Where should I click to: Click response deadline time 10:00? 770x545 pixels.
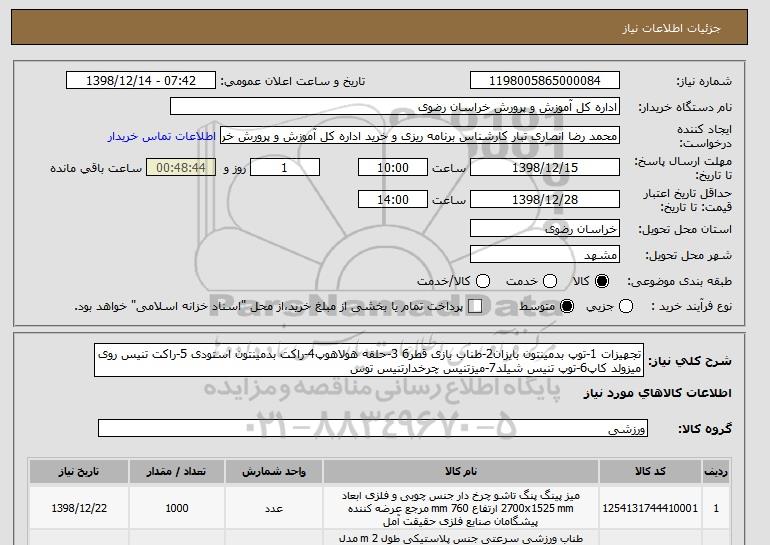click(393, 167)
